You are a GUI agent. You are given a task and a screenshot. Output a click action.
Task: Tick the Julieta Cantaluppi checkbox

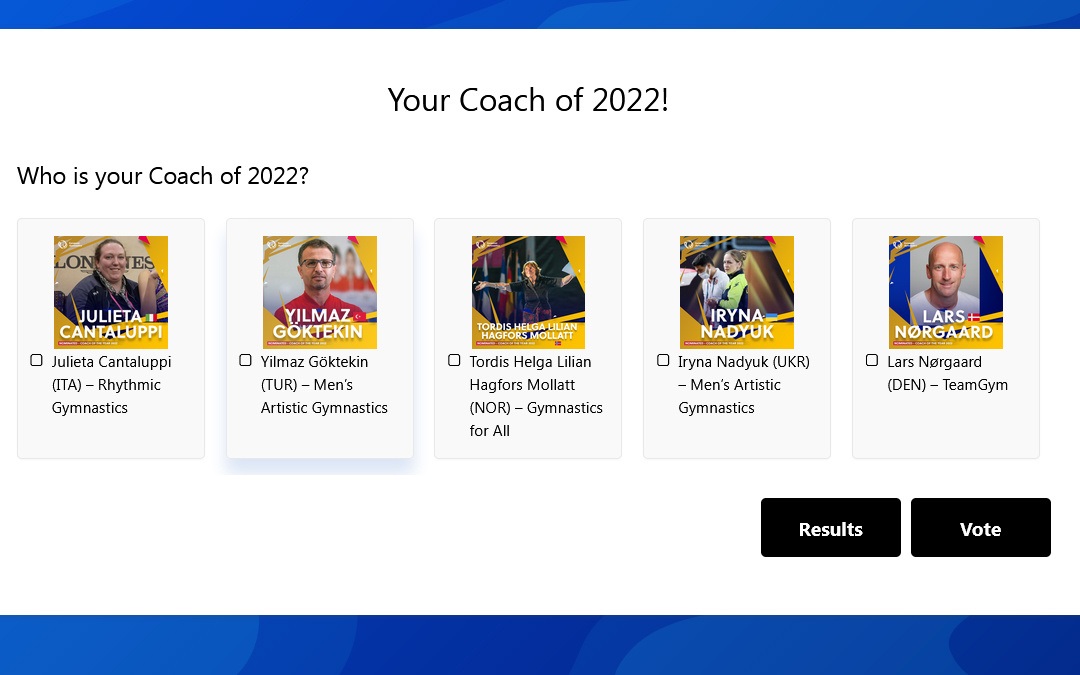point(37,360)
